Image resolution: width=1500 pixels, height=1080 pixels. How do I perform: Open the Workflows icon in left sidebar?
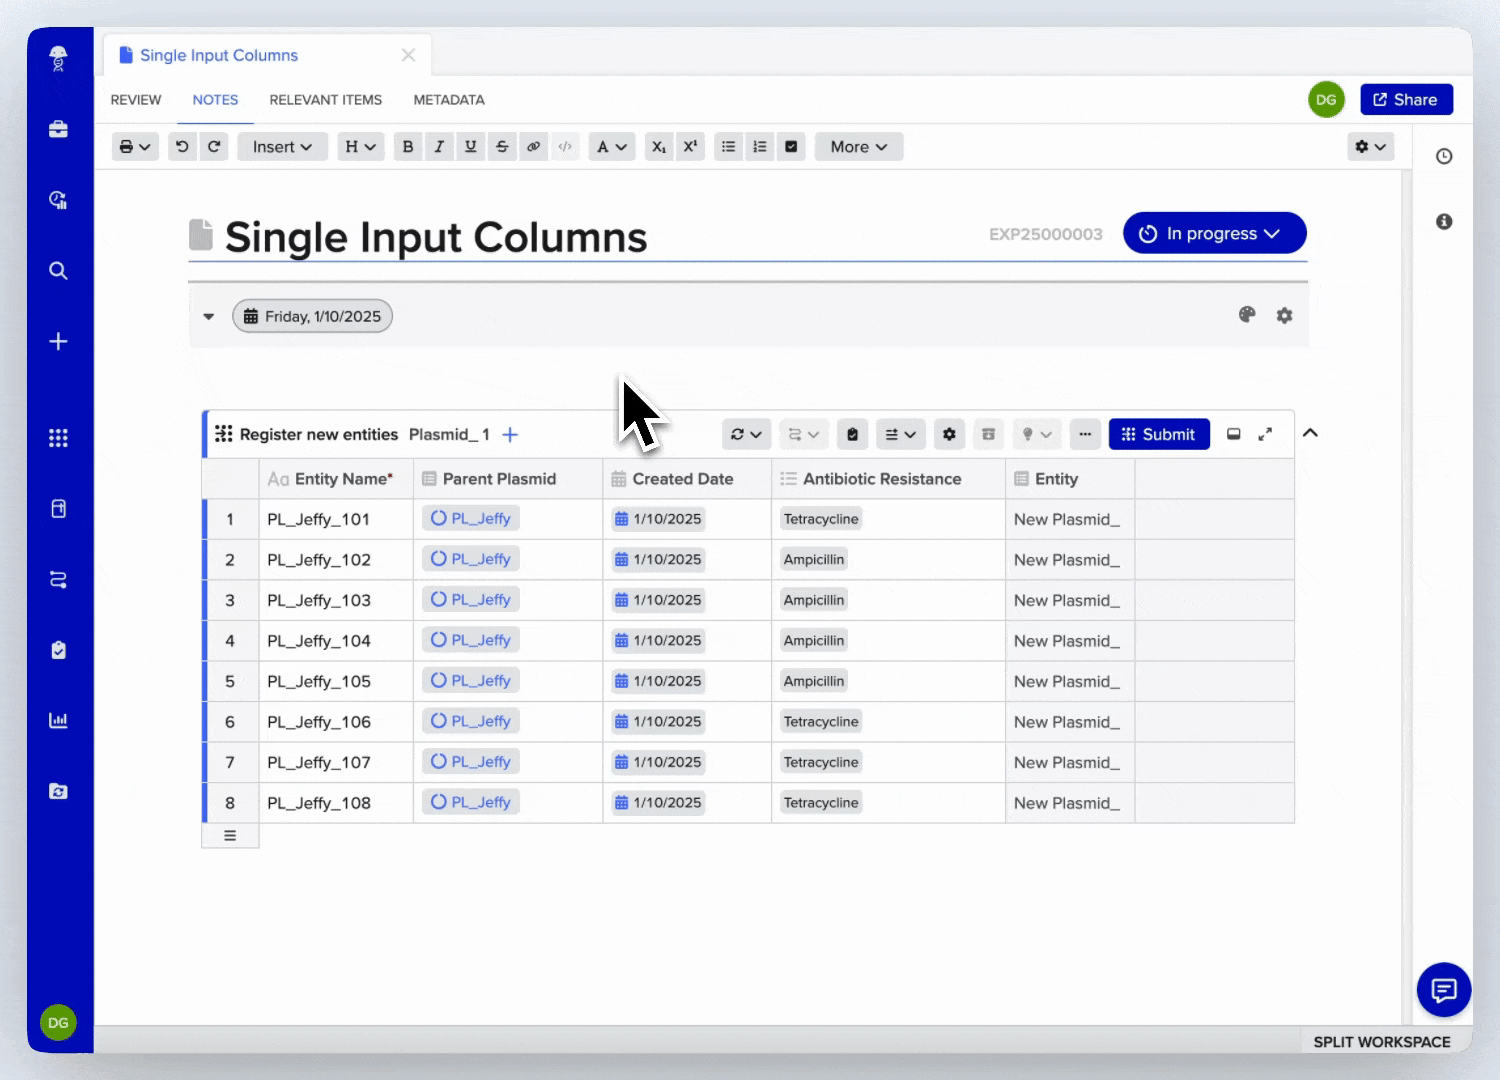(58, 579)
